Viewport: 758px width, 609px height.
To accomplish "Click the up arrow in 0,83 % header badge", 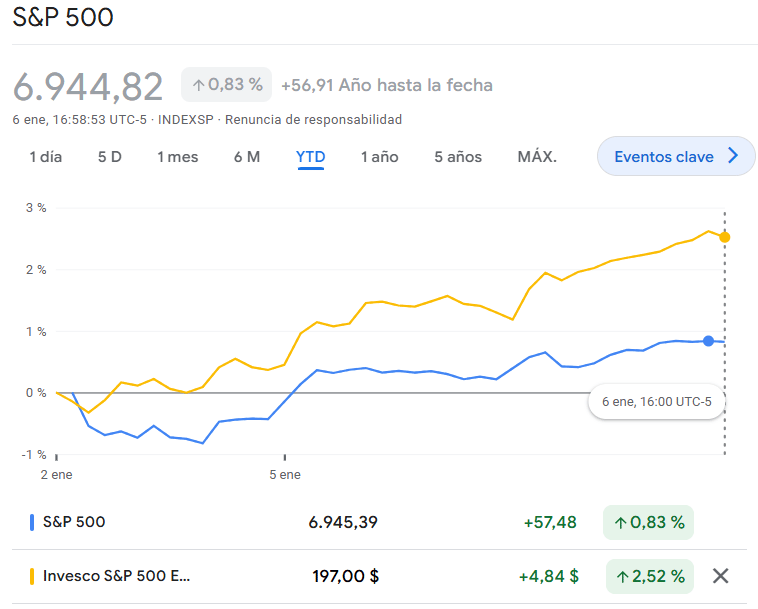I will (198, 85).
